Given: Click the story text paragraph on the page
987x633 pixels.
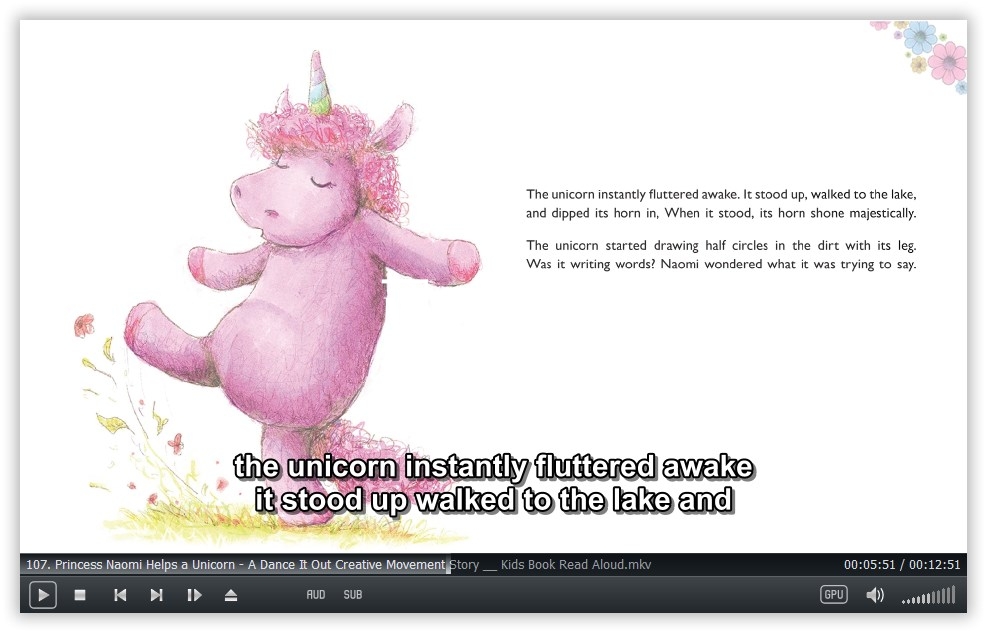Looking at the screenshot, I should coord(720,228).
